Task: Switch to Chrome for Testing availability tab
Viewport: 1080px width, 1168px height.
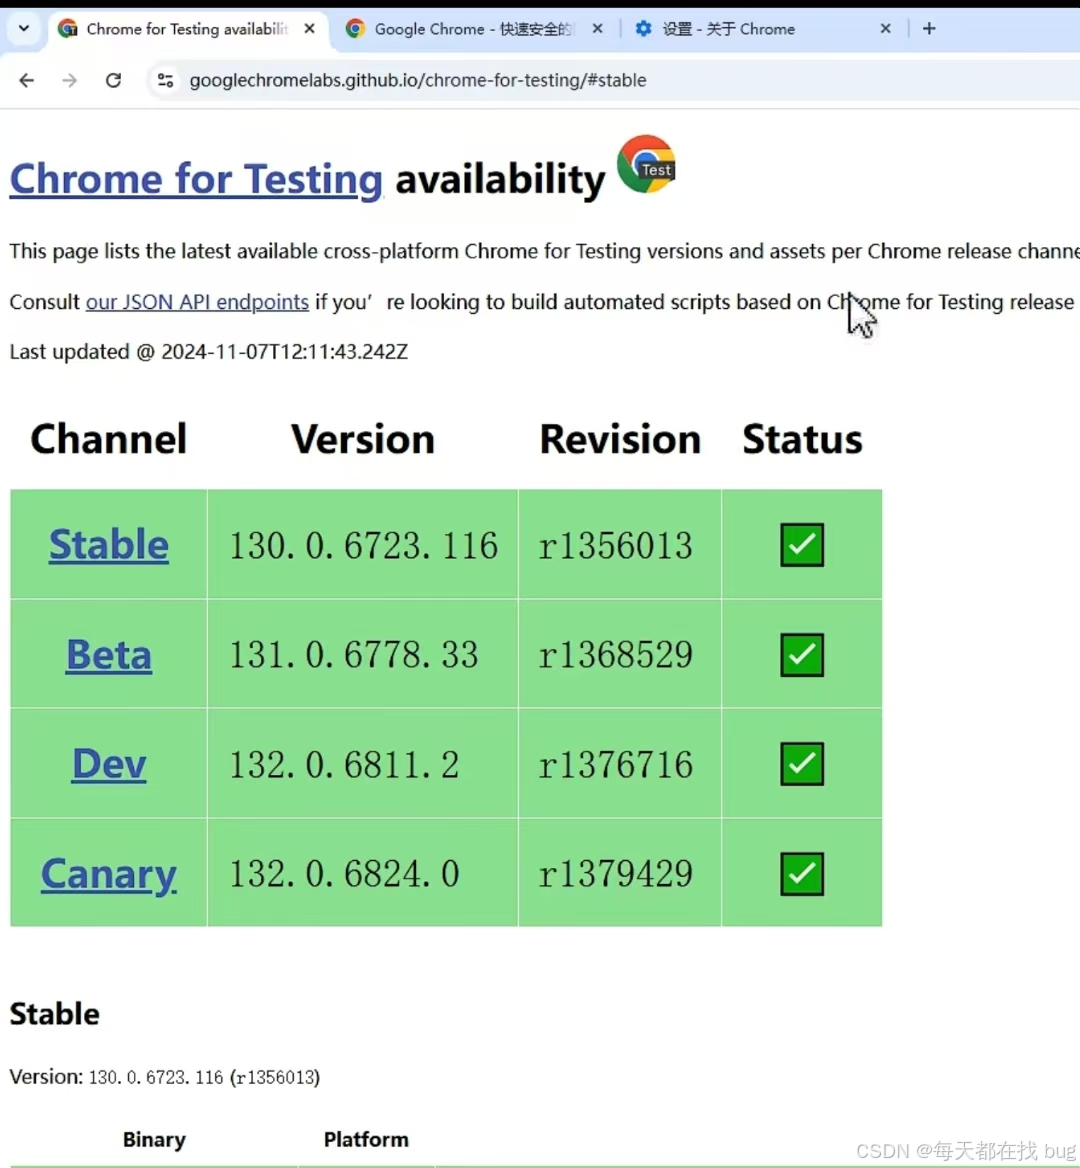Action: point(186,29)
